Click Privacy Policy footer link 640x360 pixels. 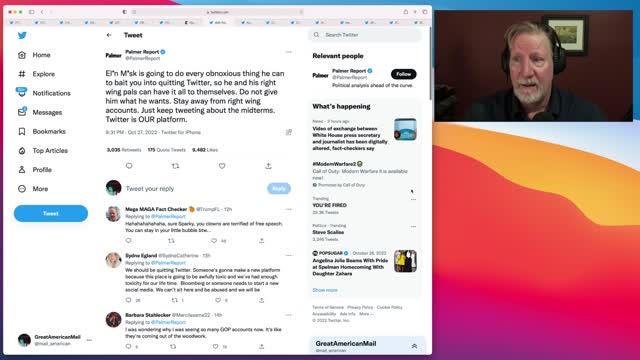tap(360, 307)
